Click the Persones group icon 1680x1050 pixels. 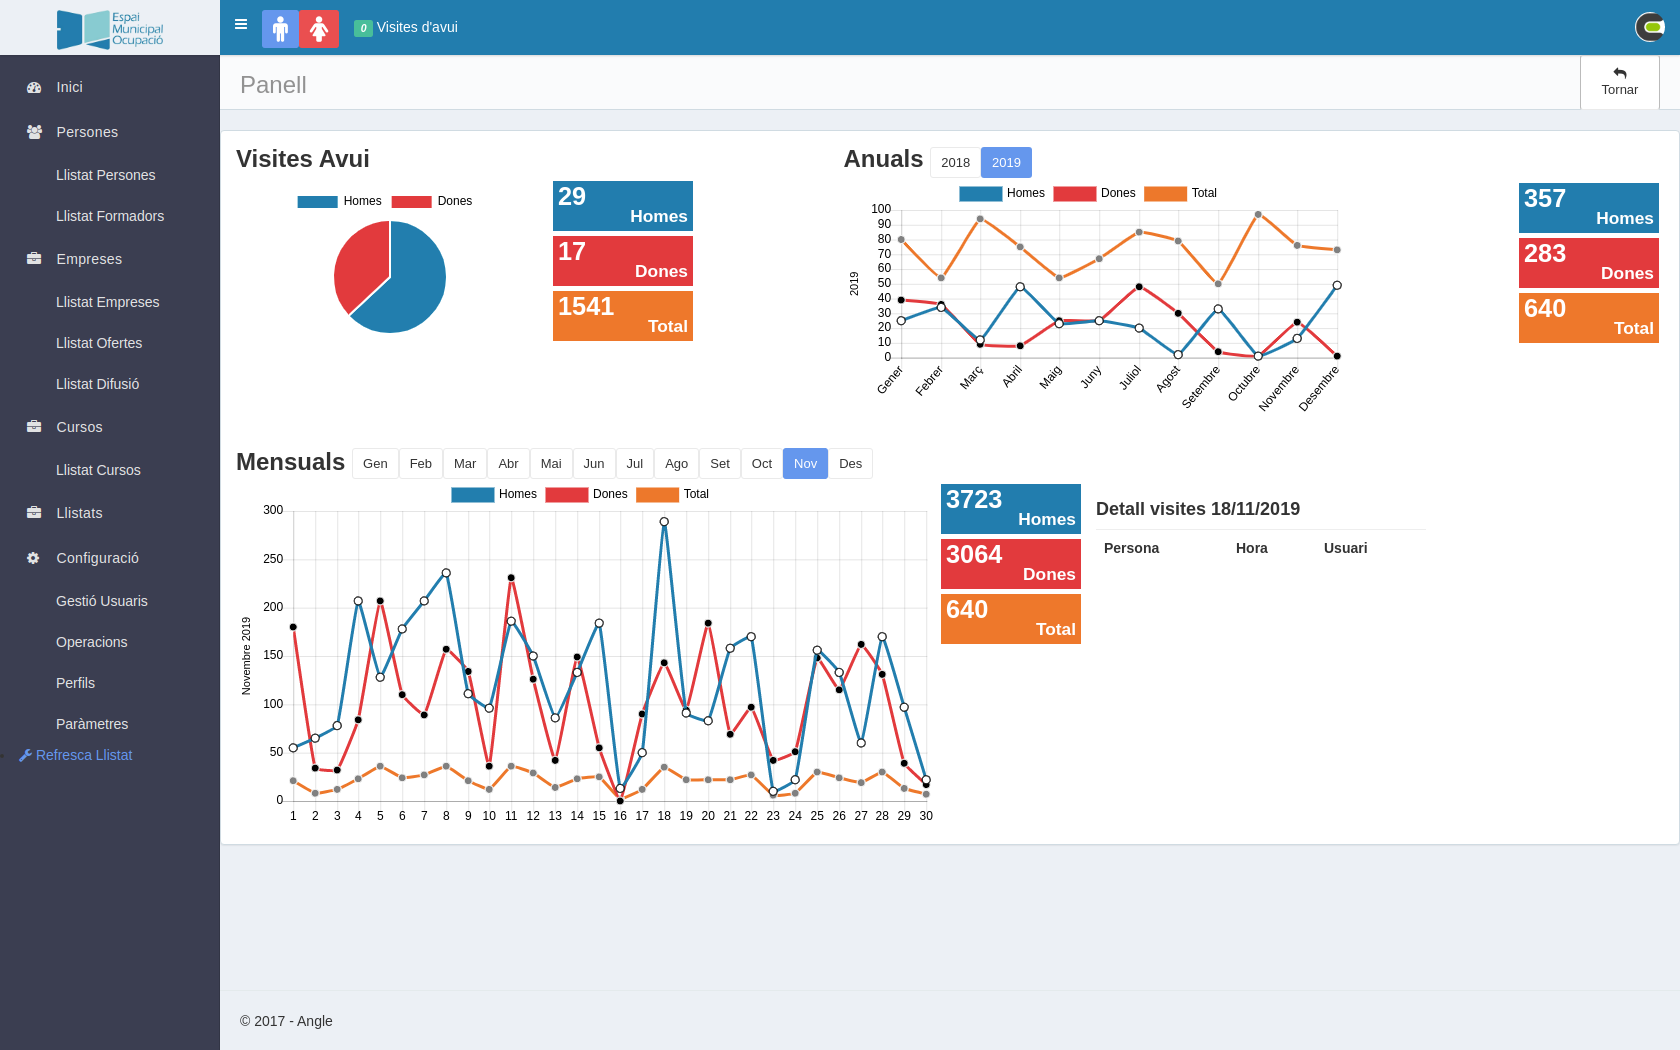coord(34,132)
